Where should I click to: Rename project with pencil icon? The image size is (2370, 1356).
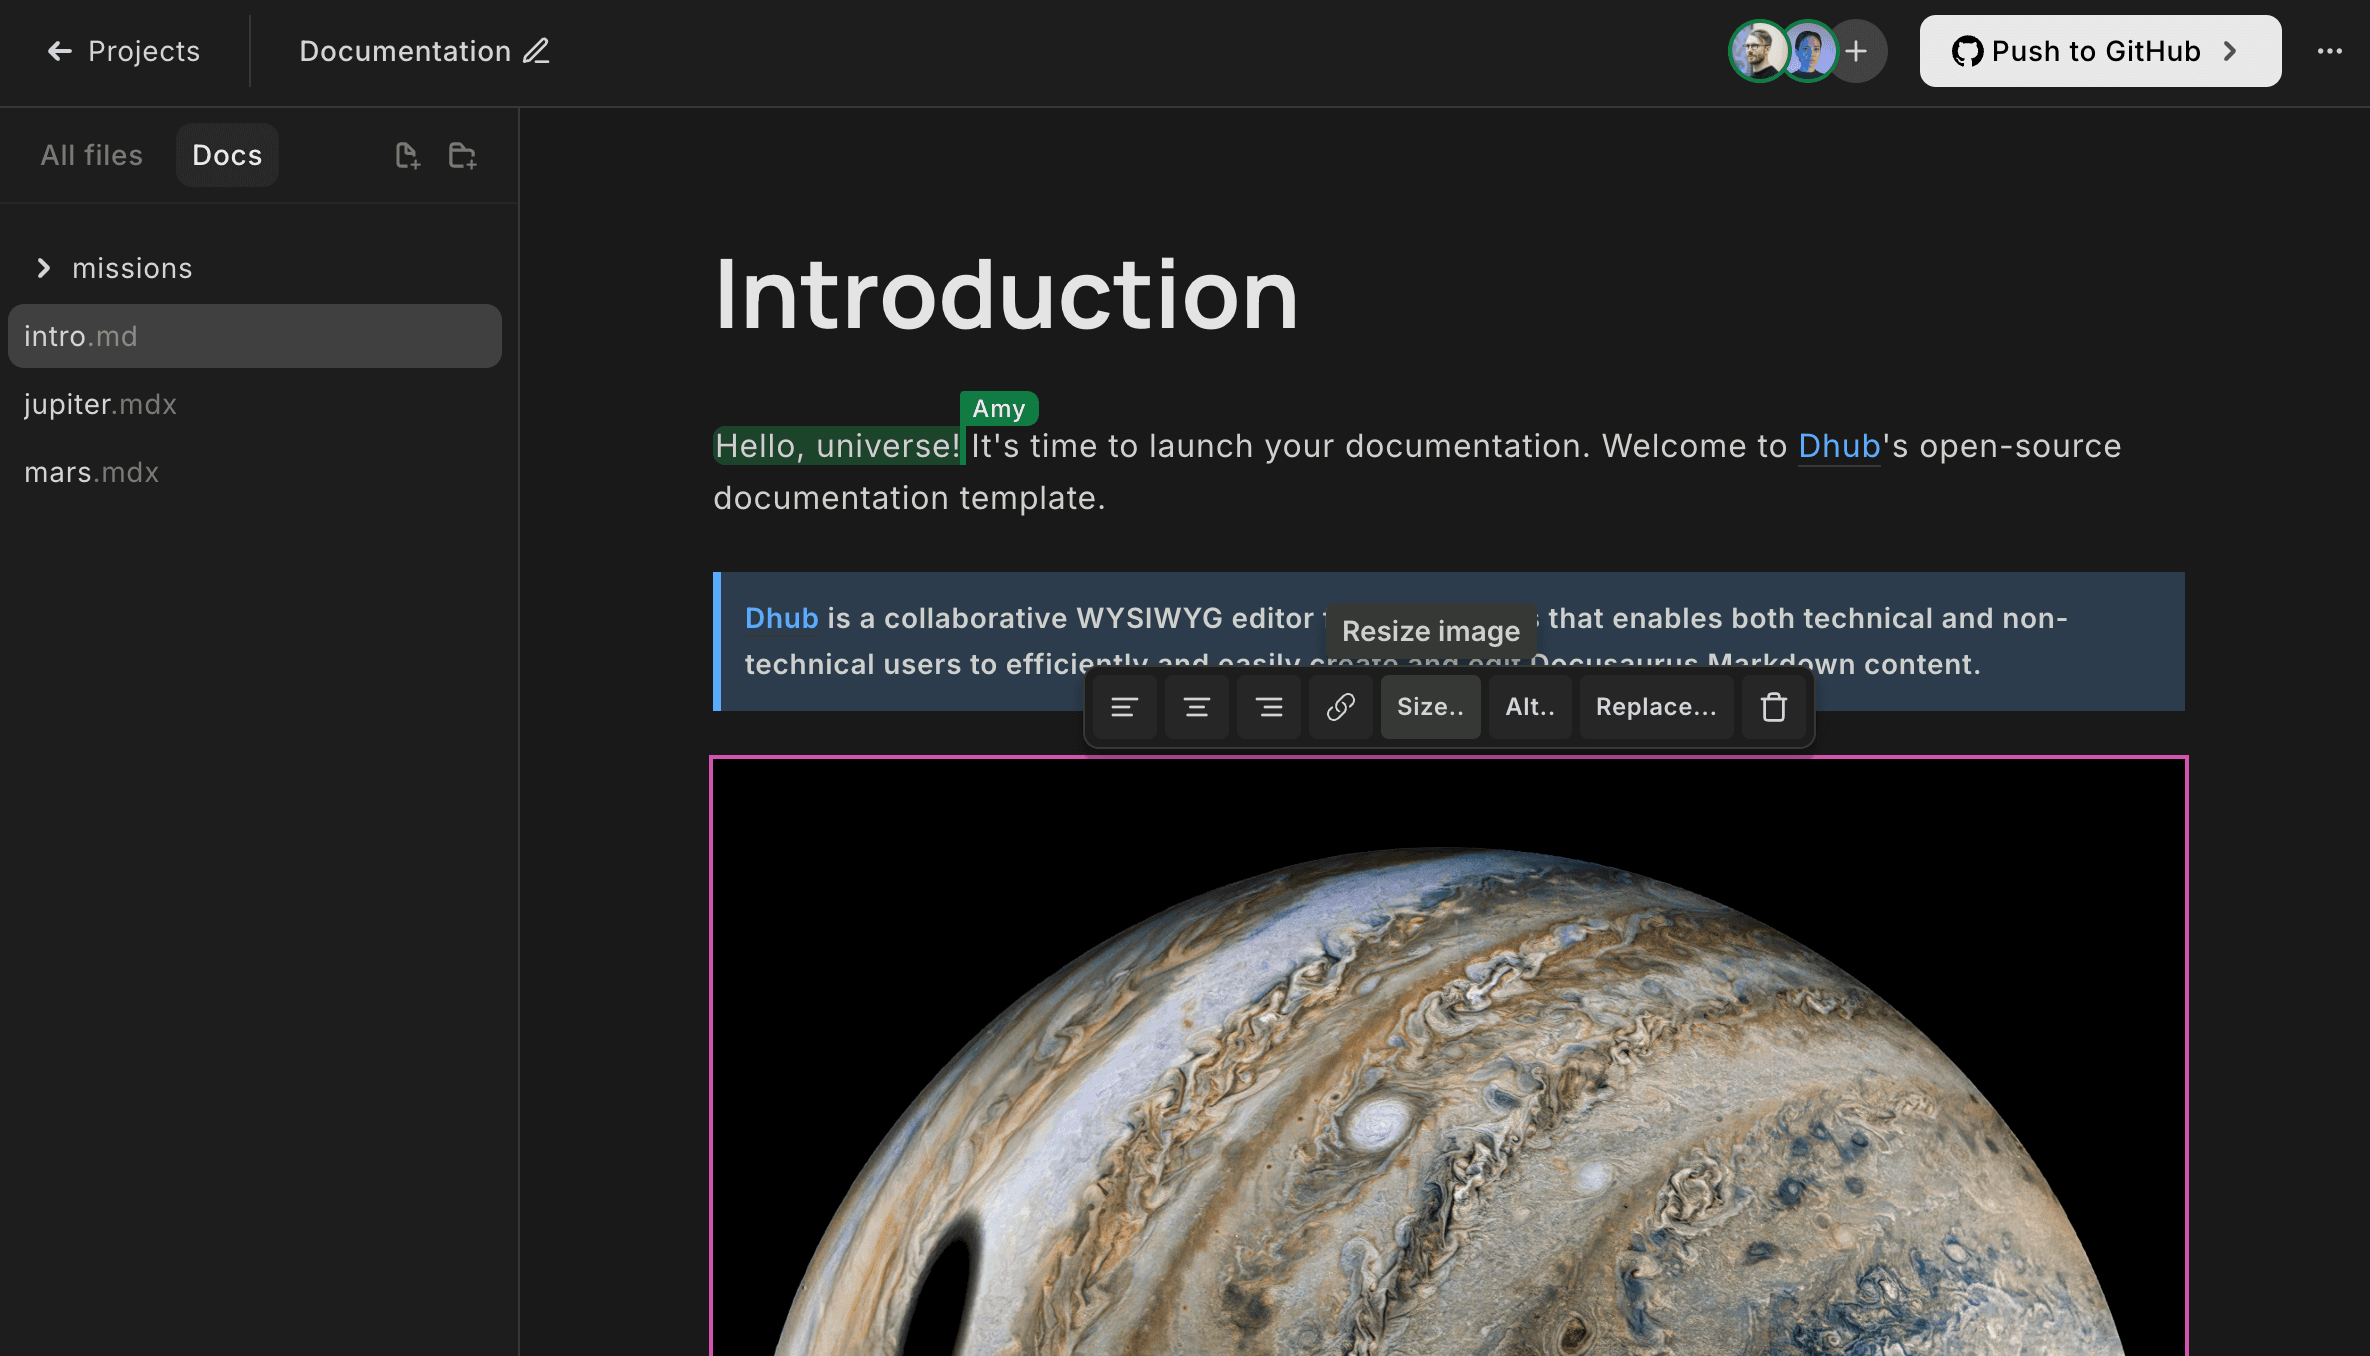[537, 51]
